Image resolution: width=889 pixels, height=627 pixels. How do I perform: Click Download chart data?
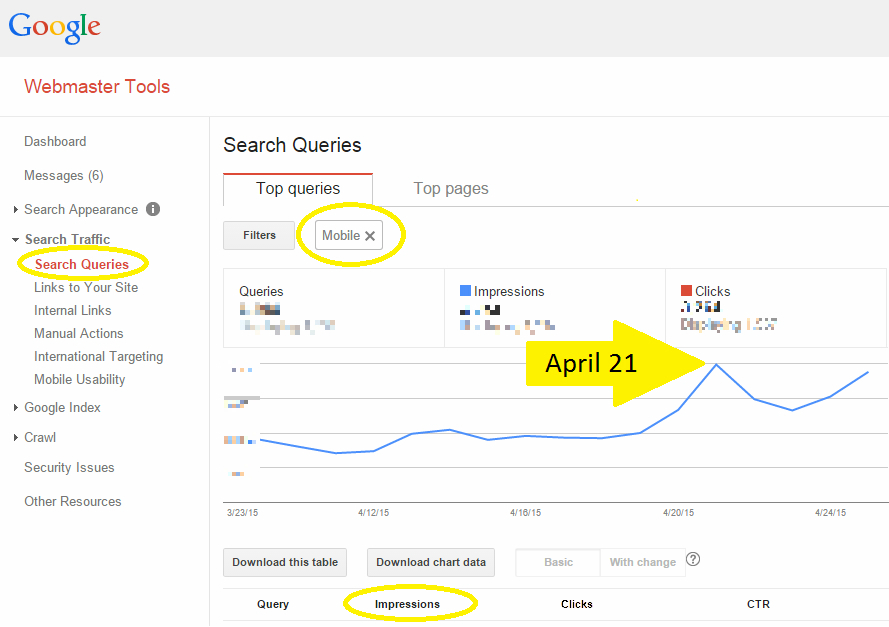click(x=431, y=562)
